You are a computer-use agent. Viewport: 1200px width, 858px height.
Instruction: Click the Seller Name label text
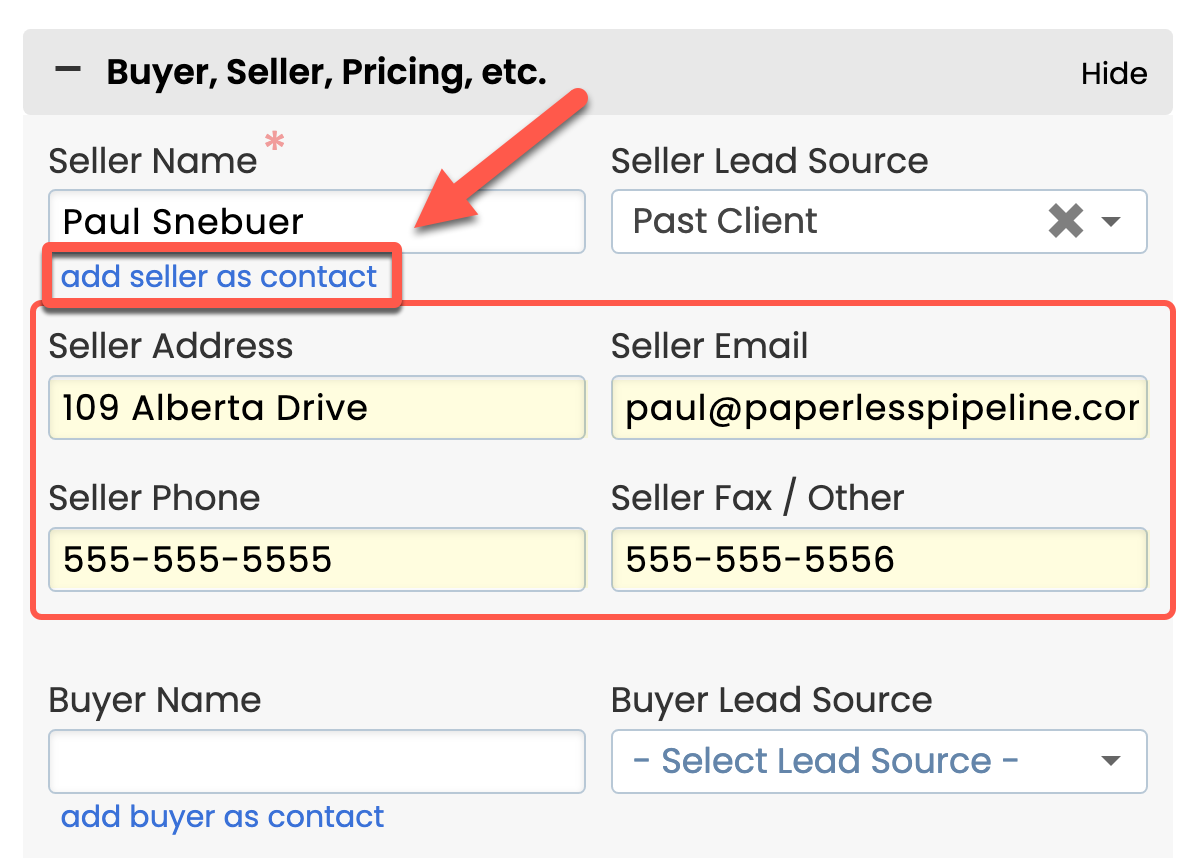coord(153,161)
